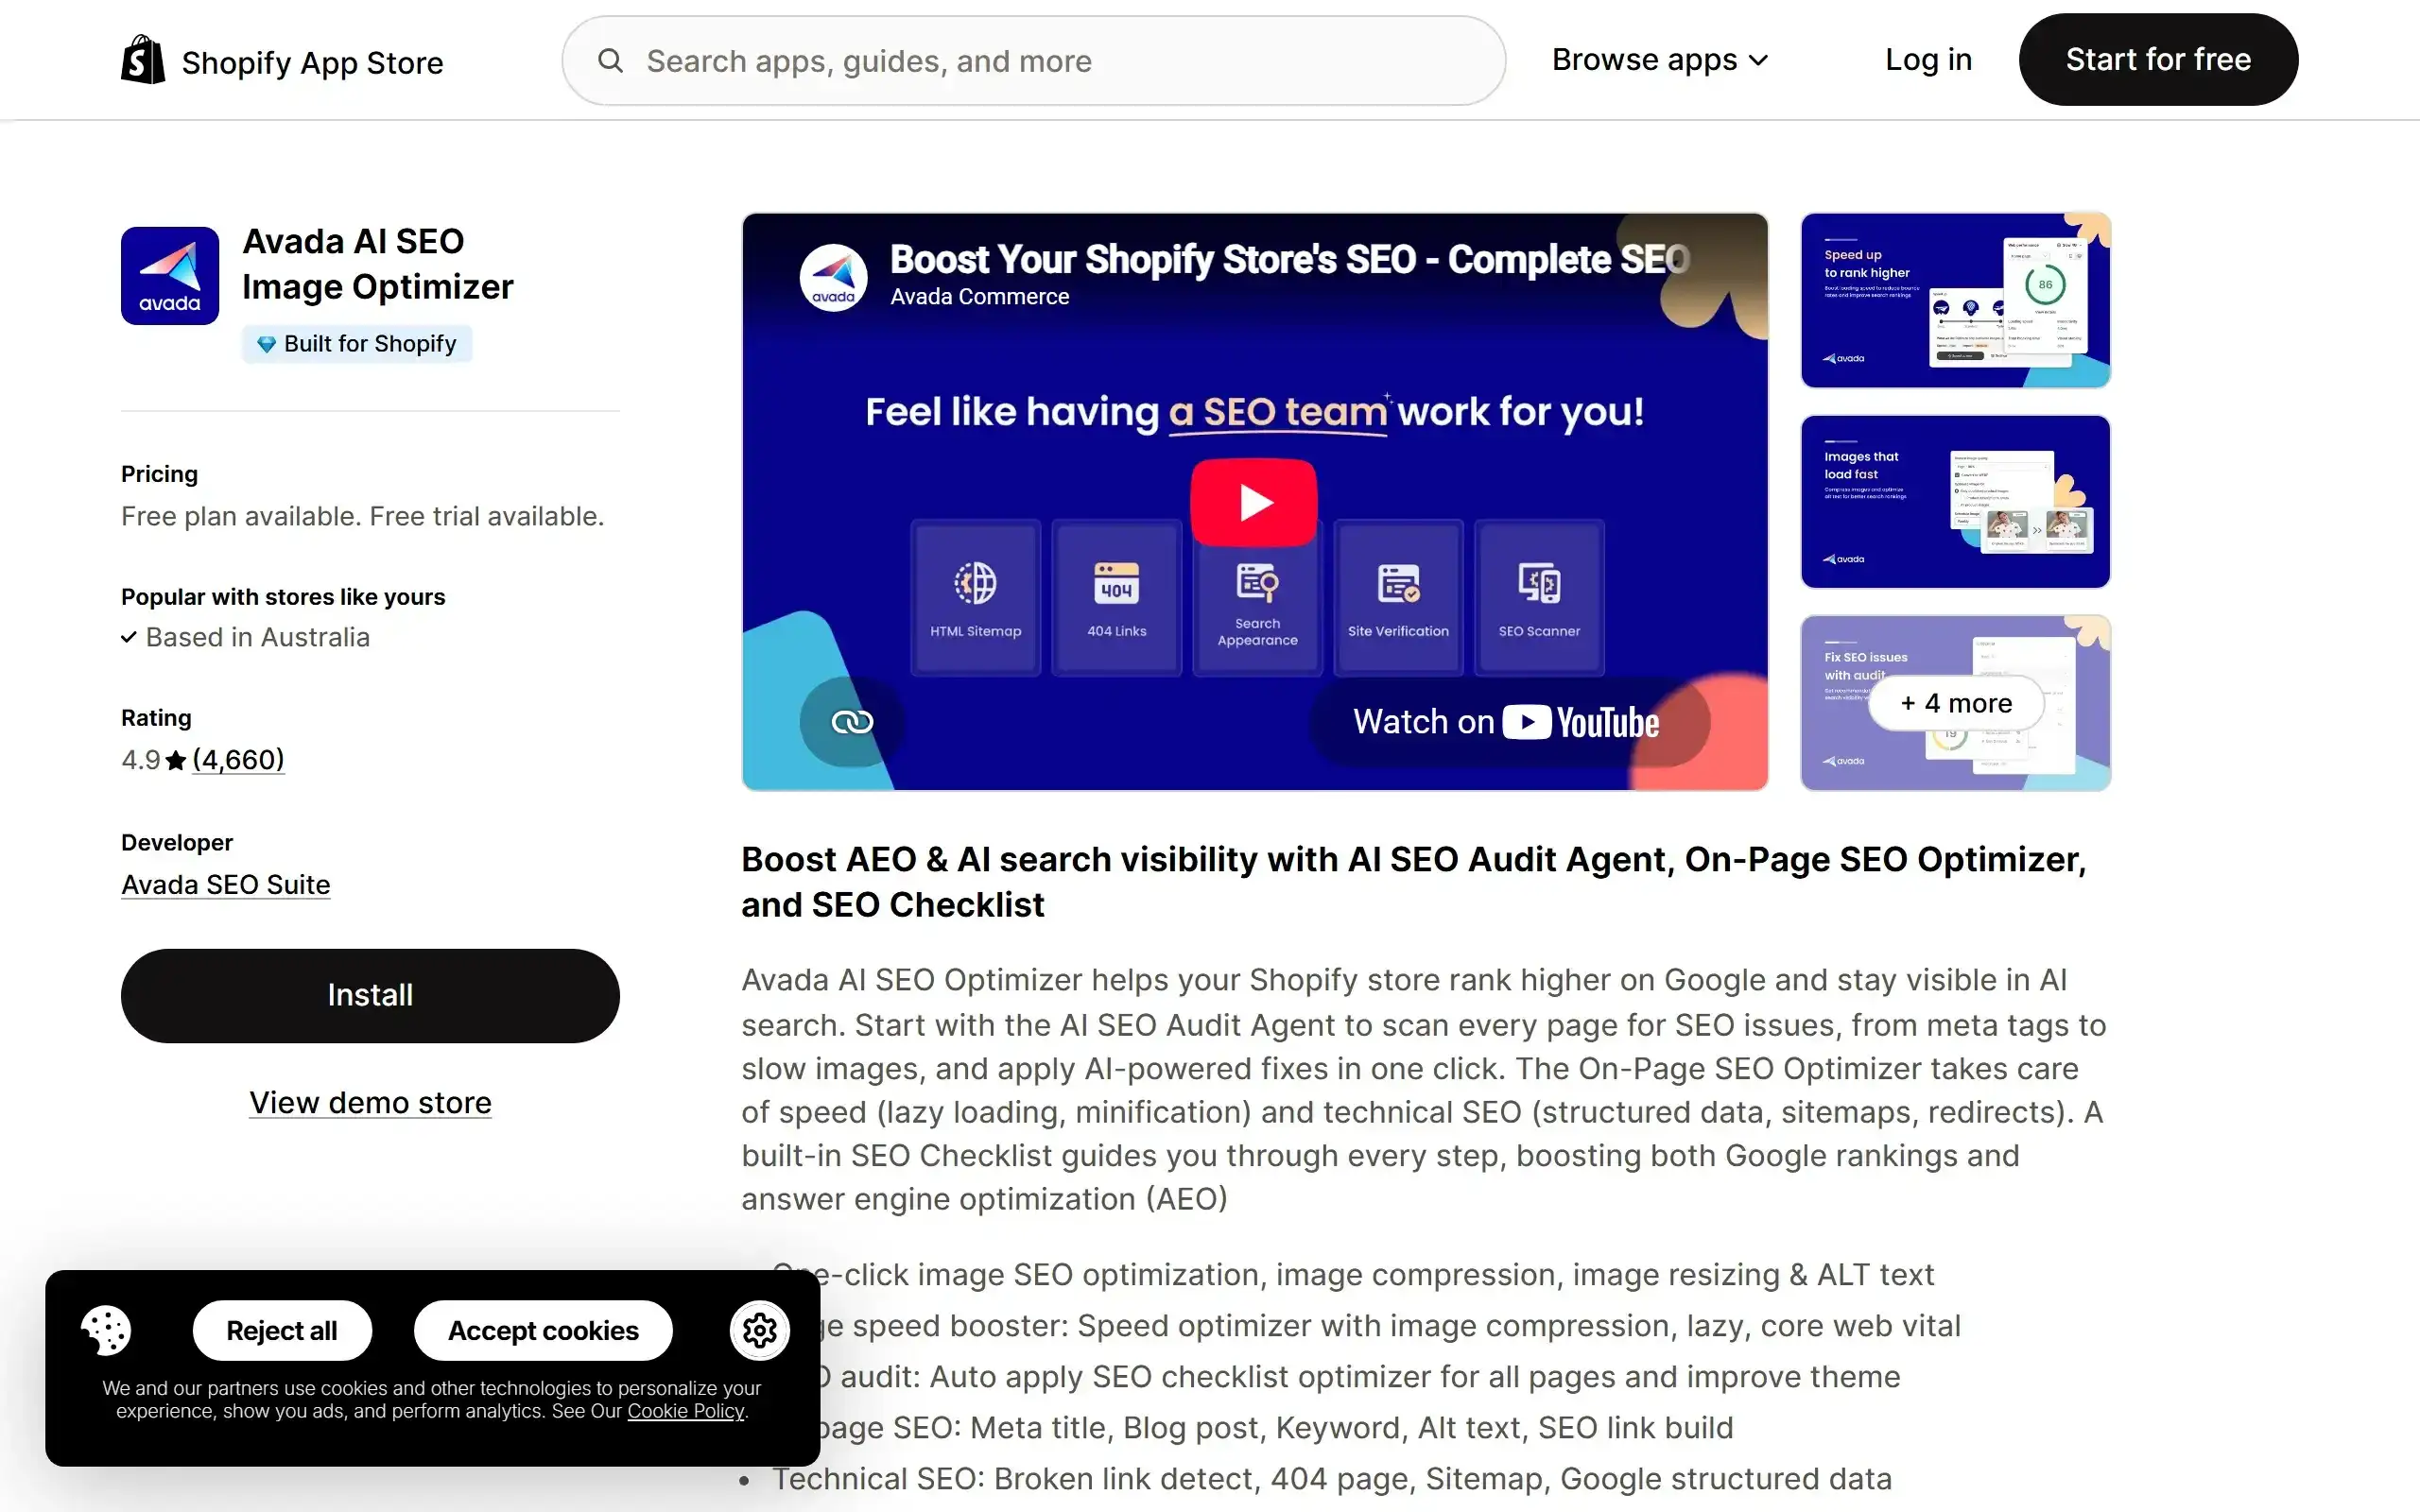This screenshot has width=2420, height=1512.
Task: Click the video title Boost Your Shopify Store's SEO
Action: click(x=1289, y=260)
